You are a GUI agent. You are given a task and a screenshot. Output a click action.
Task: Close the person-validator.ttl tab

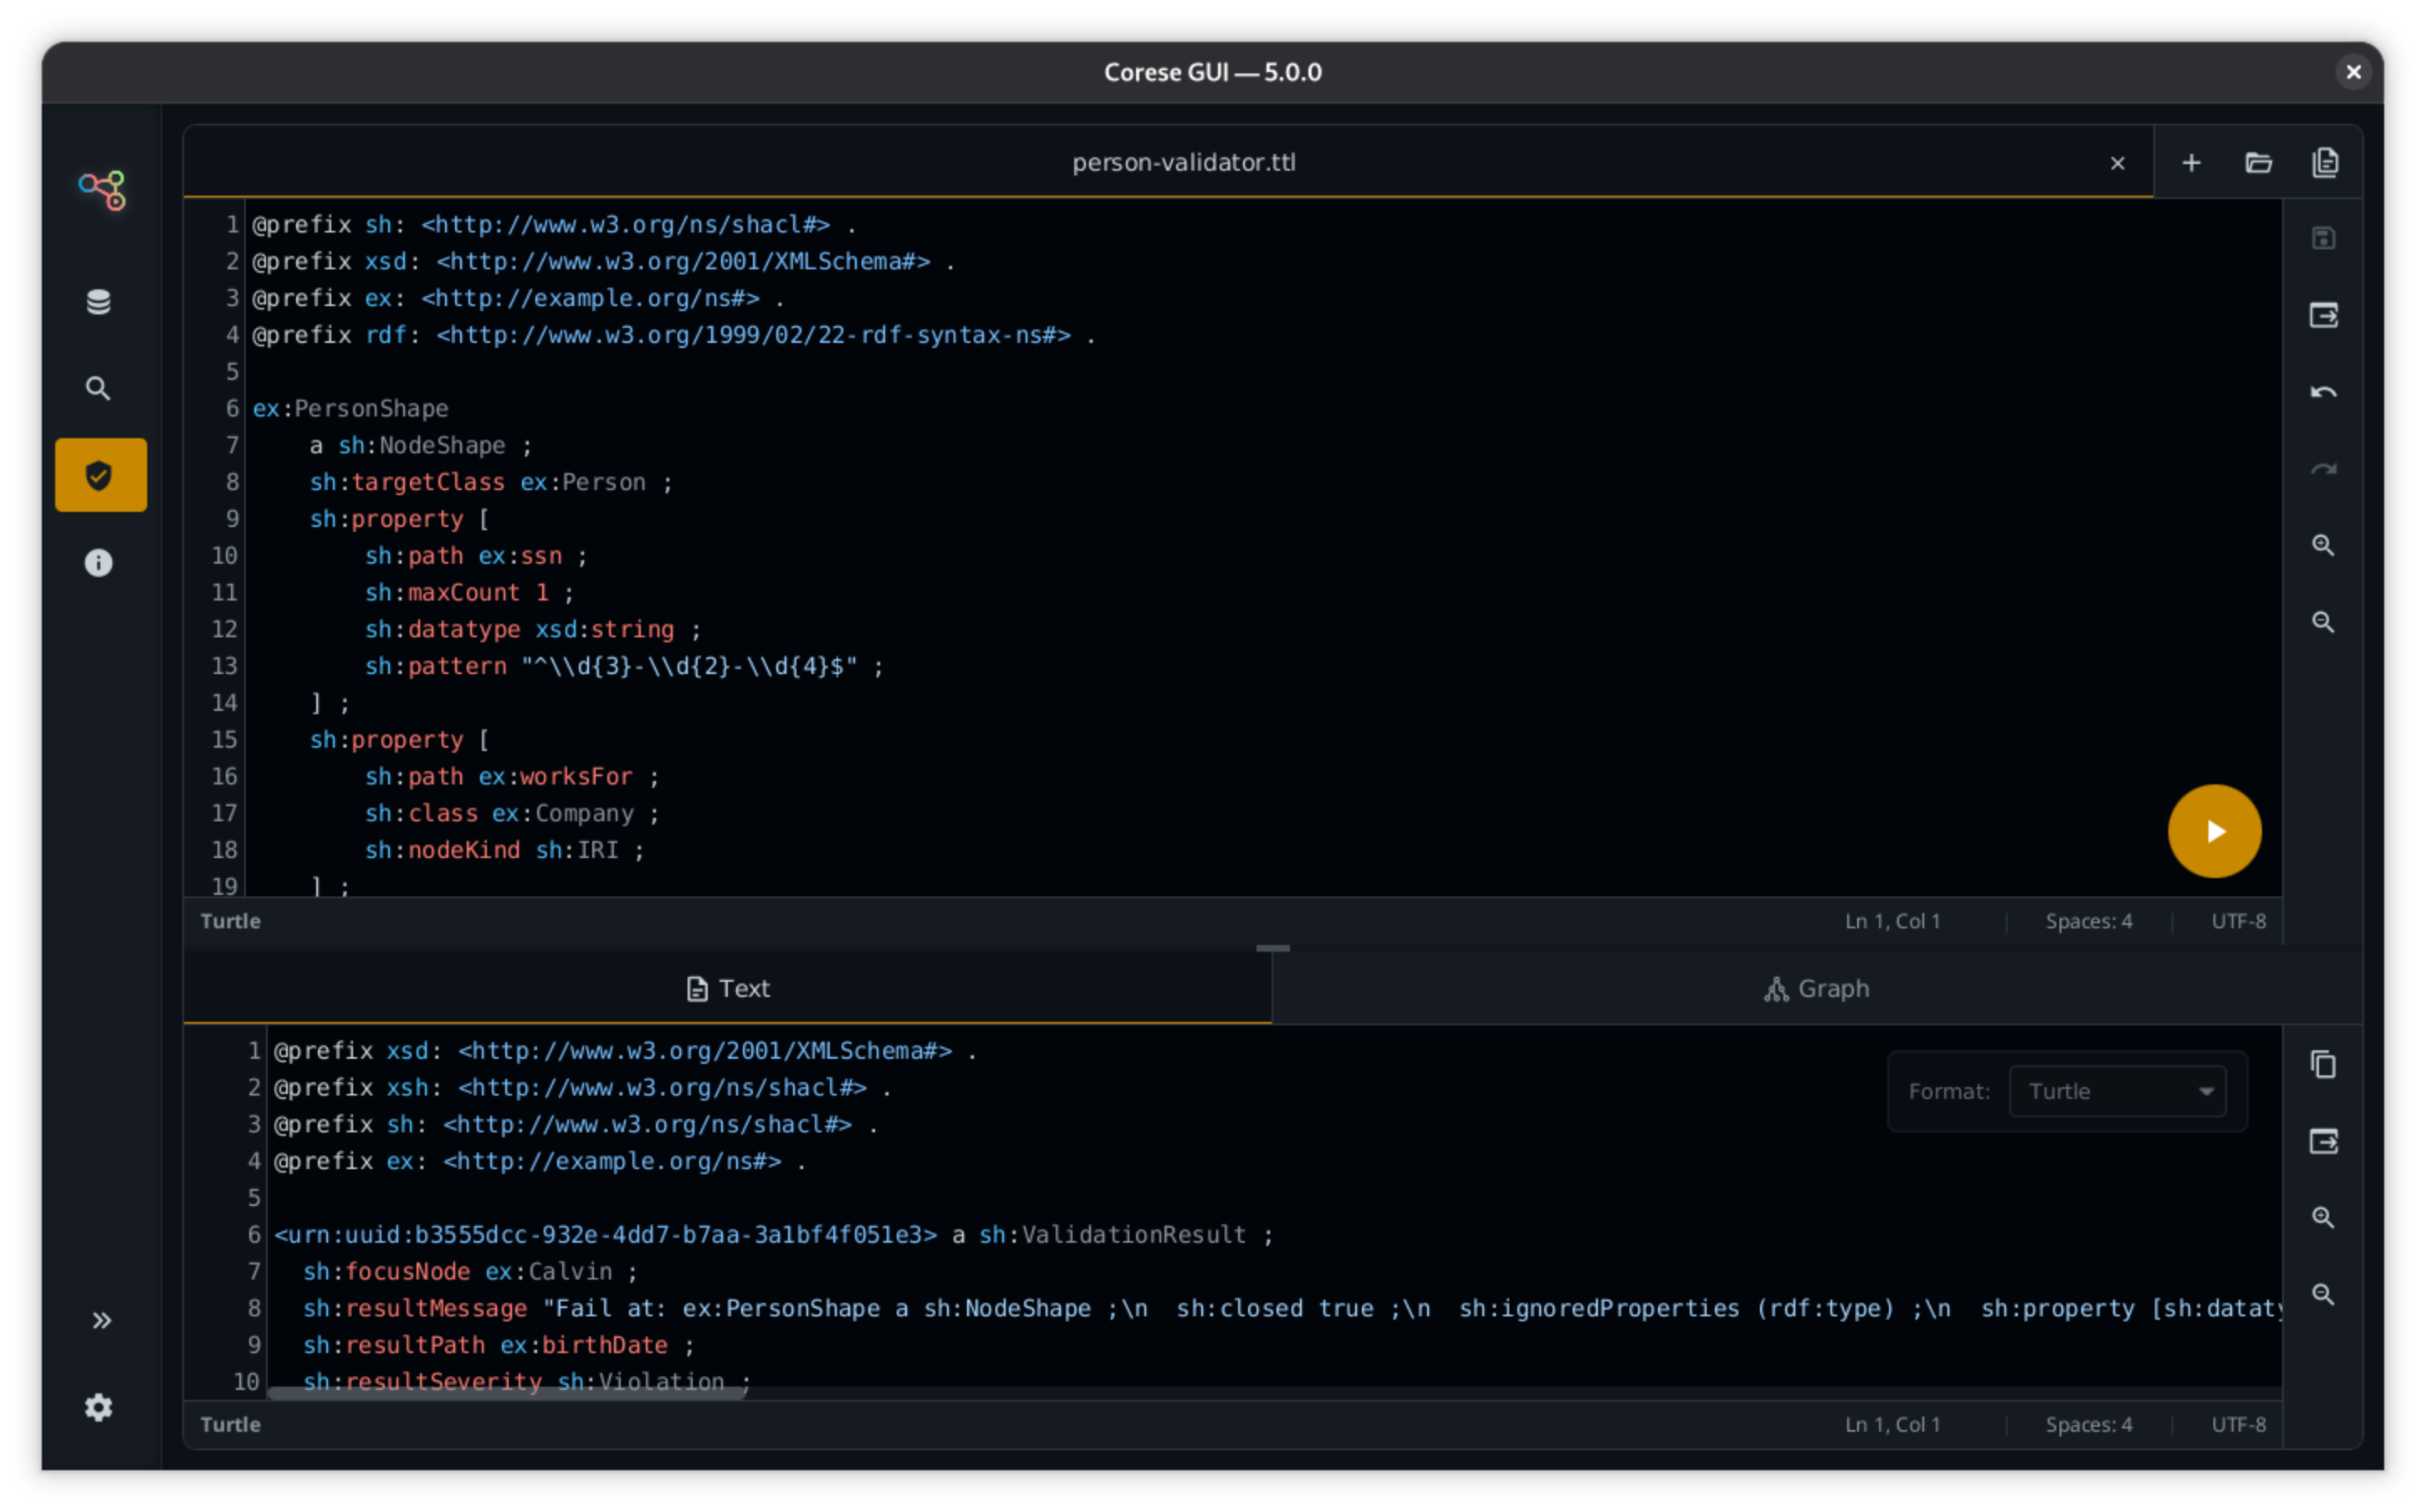coord(2118,162)
